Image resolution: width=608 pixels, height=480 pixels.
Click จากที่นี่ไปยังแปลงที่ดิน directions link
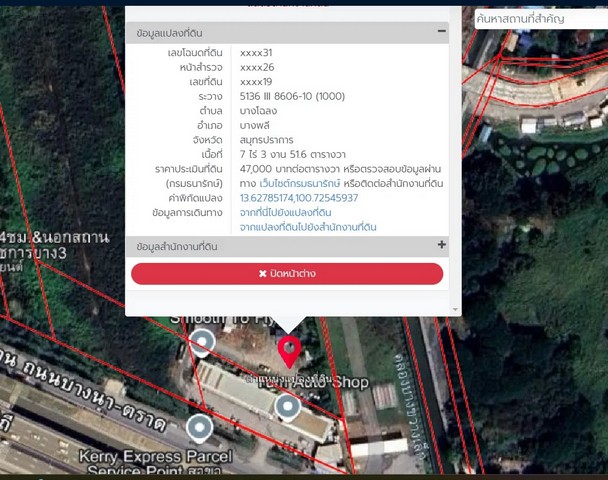click(x=285, y=213)
